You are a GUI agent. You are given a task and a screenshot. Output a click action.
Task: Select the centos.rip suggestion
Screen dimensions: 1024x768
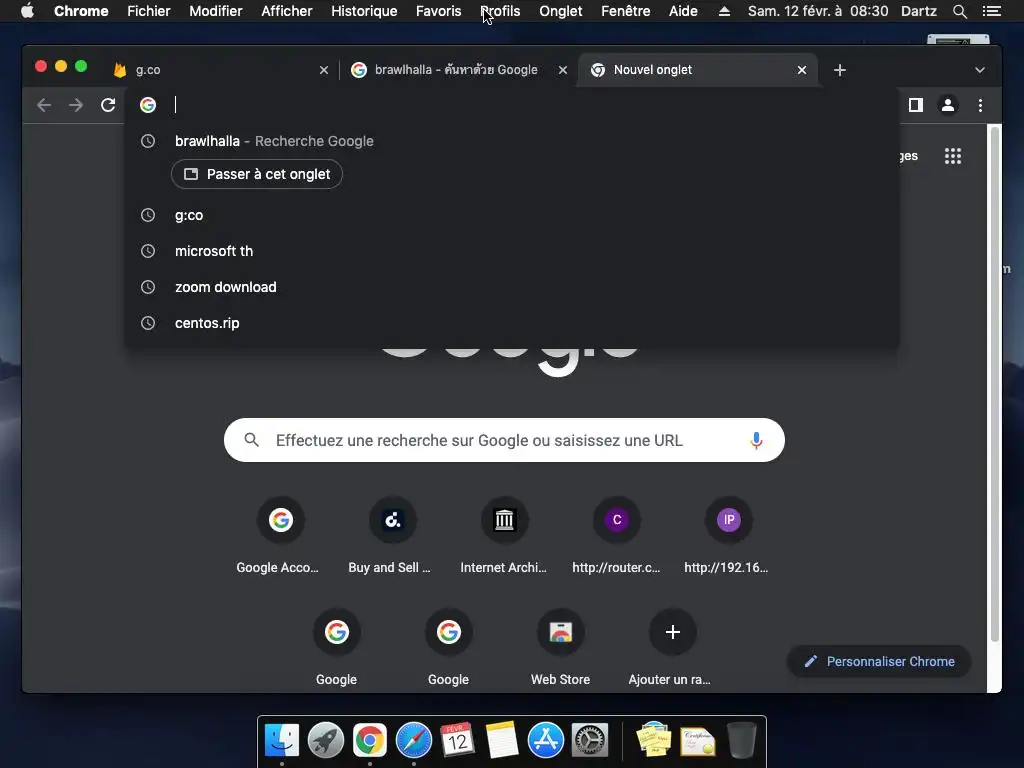[512, 323]
